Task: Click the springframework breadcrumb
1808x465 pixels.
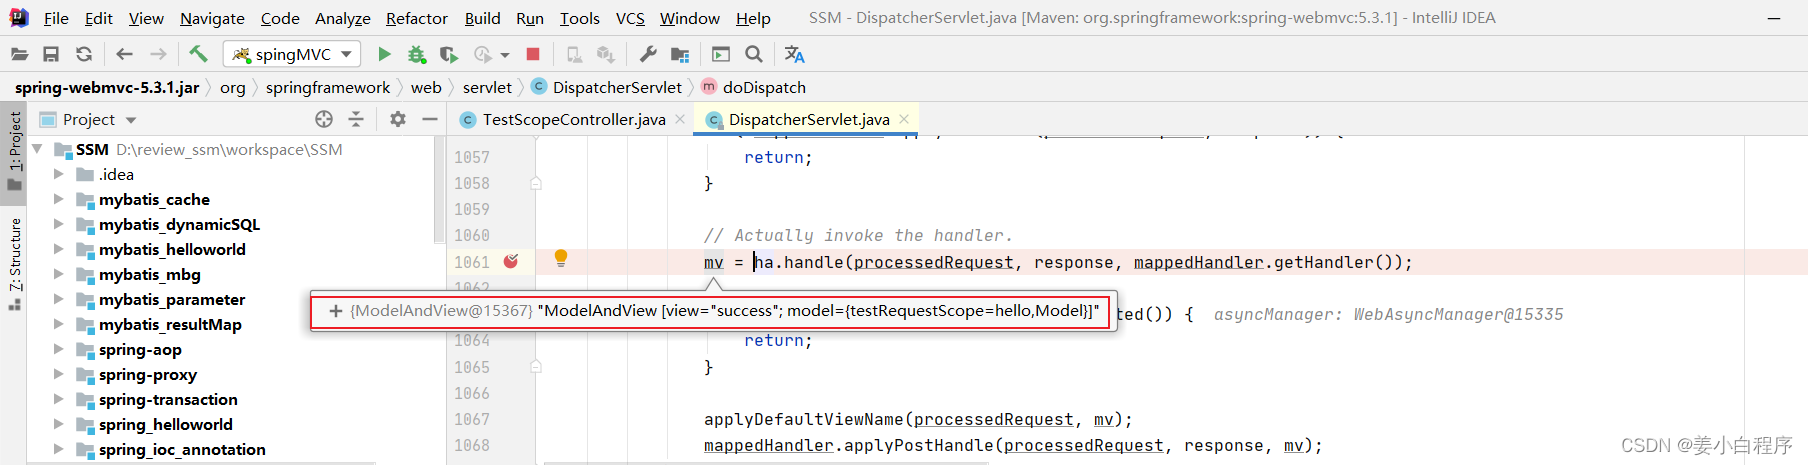Action: click(x=328, y=87)
